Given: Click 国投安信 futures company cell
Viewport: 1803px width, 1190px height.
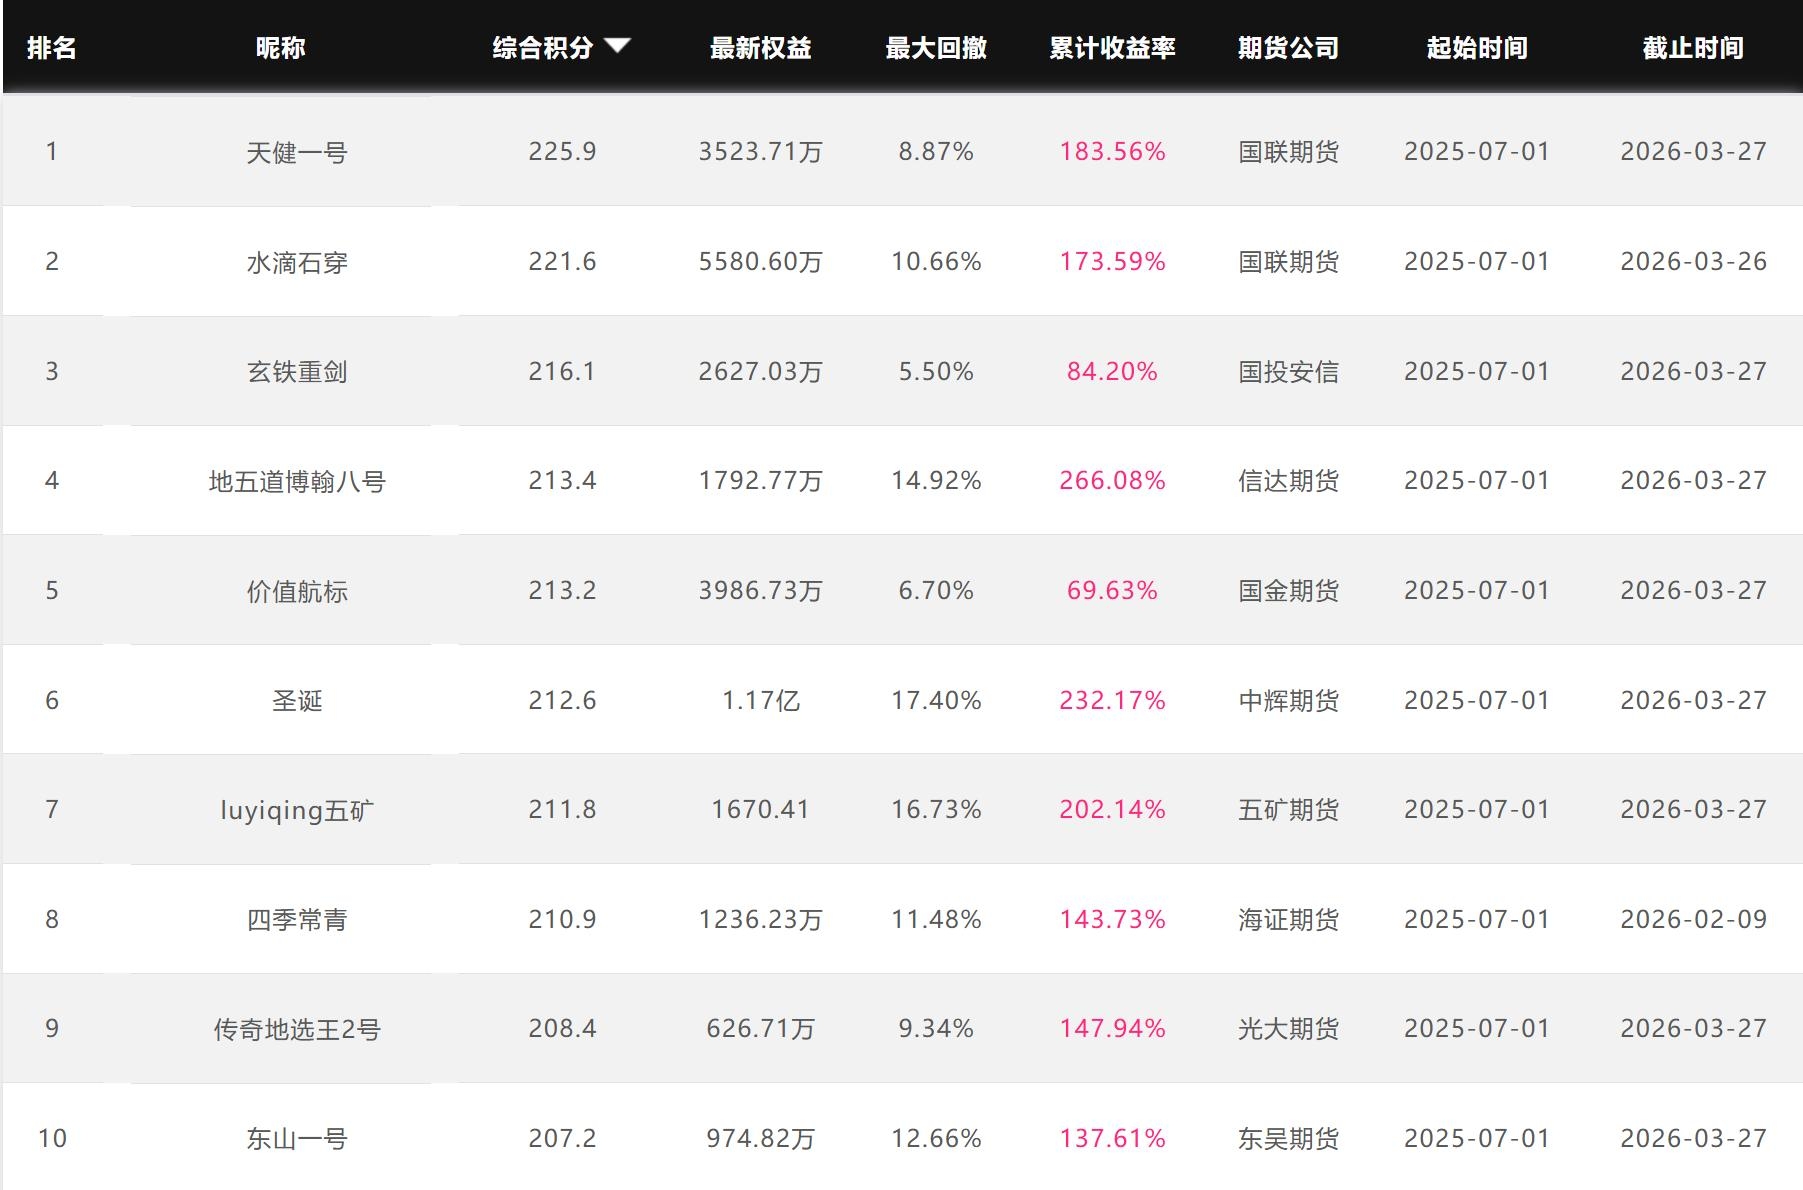Looking at the screenshot, I should point(1288,372).
